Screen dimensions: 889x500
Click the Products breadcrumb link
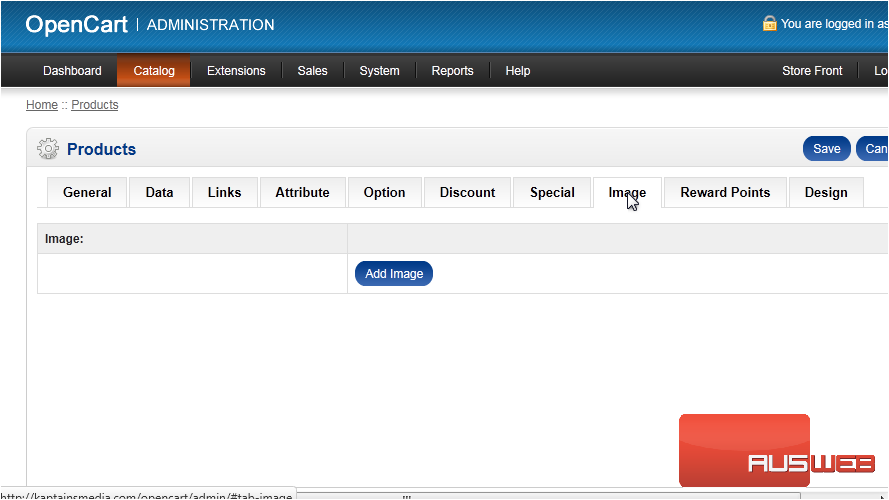click(x=95, y=105)
